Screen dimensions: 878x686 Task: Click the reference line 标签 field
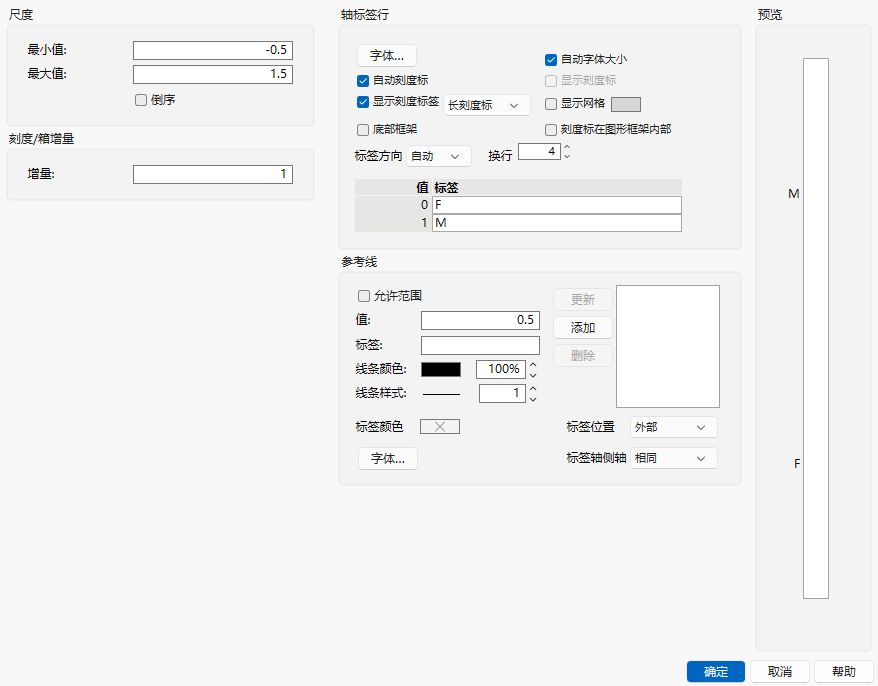[480, 346]
